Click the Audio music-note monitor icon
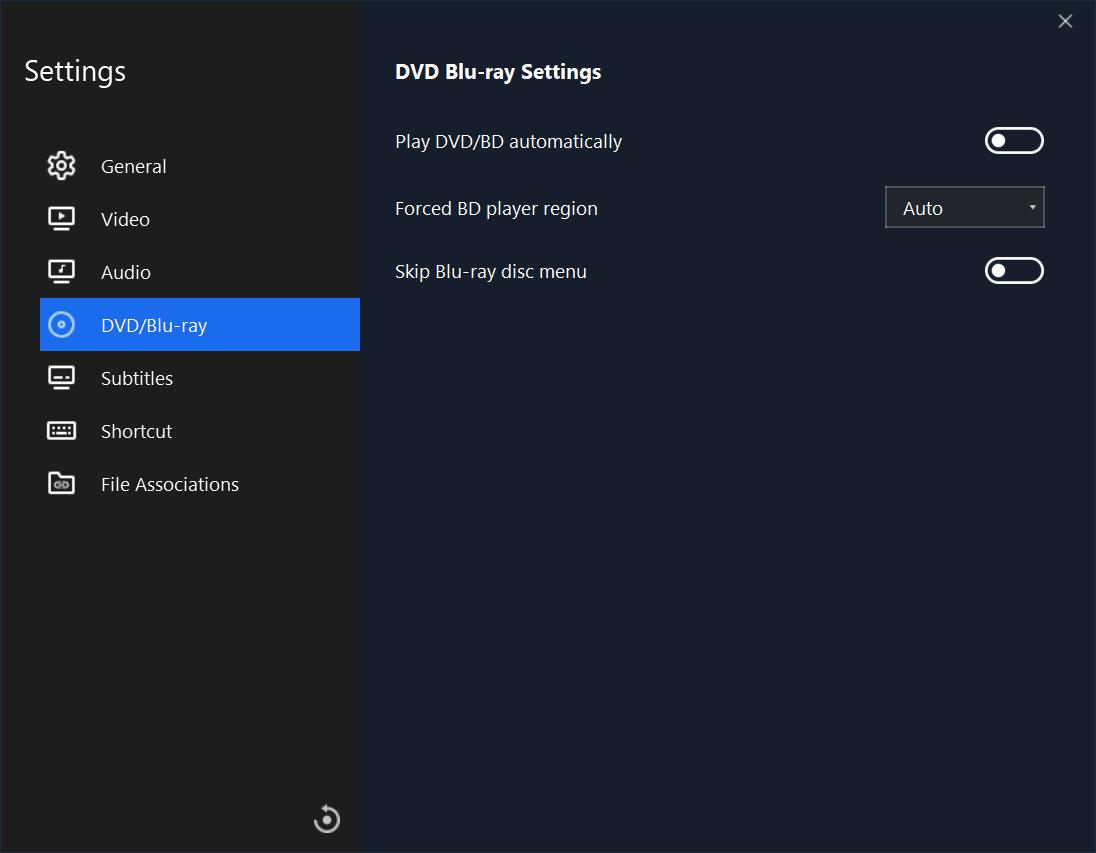 pos(62,272)
